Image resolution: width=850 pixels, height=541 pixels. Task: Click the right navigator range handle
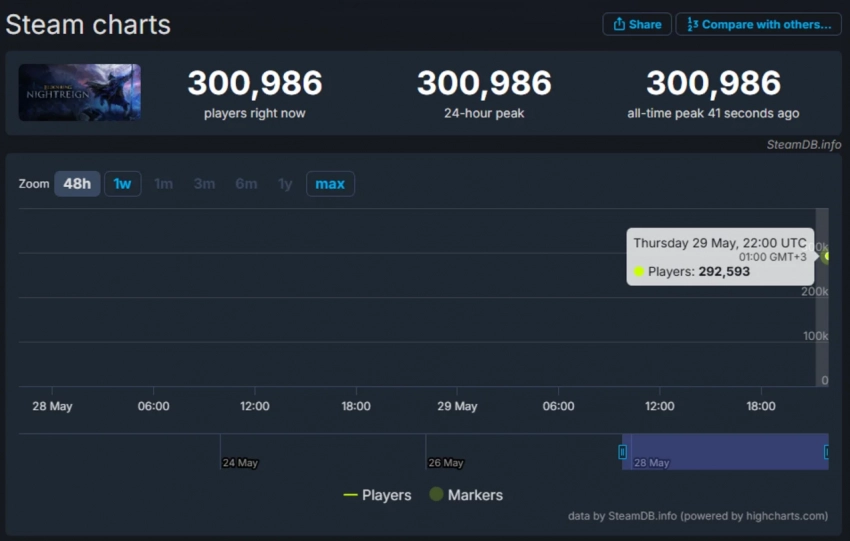pyautogui.click(x=826, y=452)
